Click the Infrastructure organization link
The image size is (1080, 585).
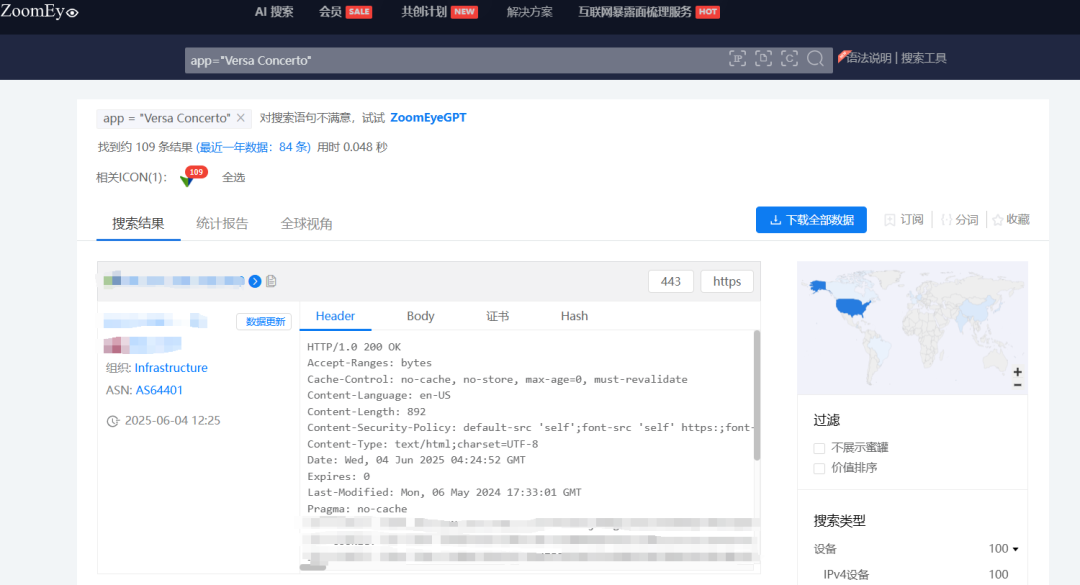(x=171, y=368)
